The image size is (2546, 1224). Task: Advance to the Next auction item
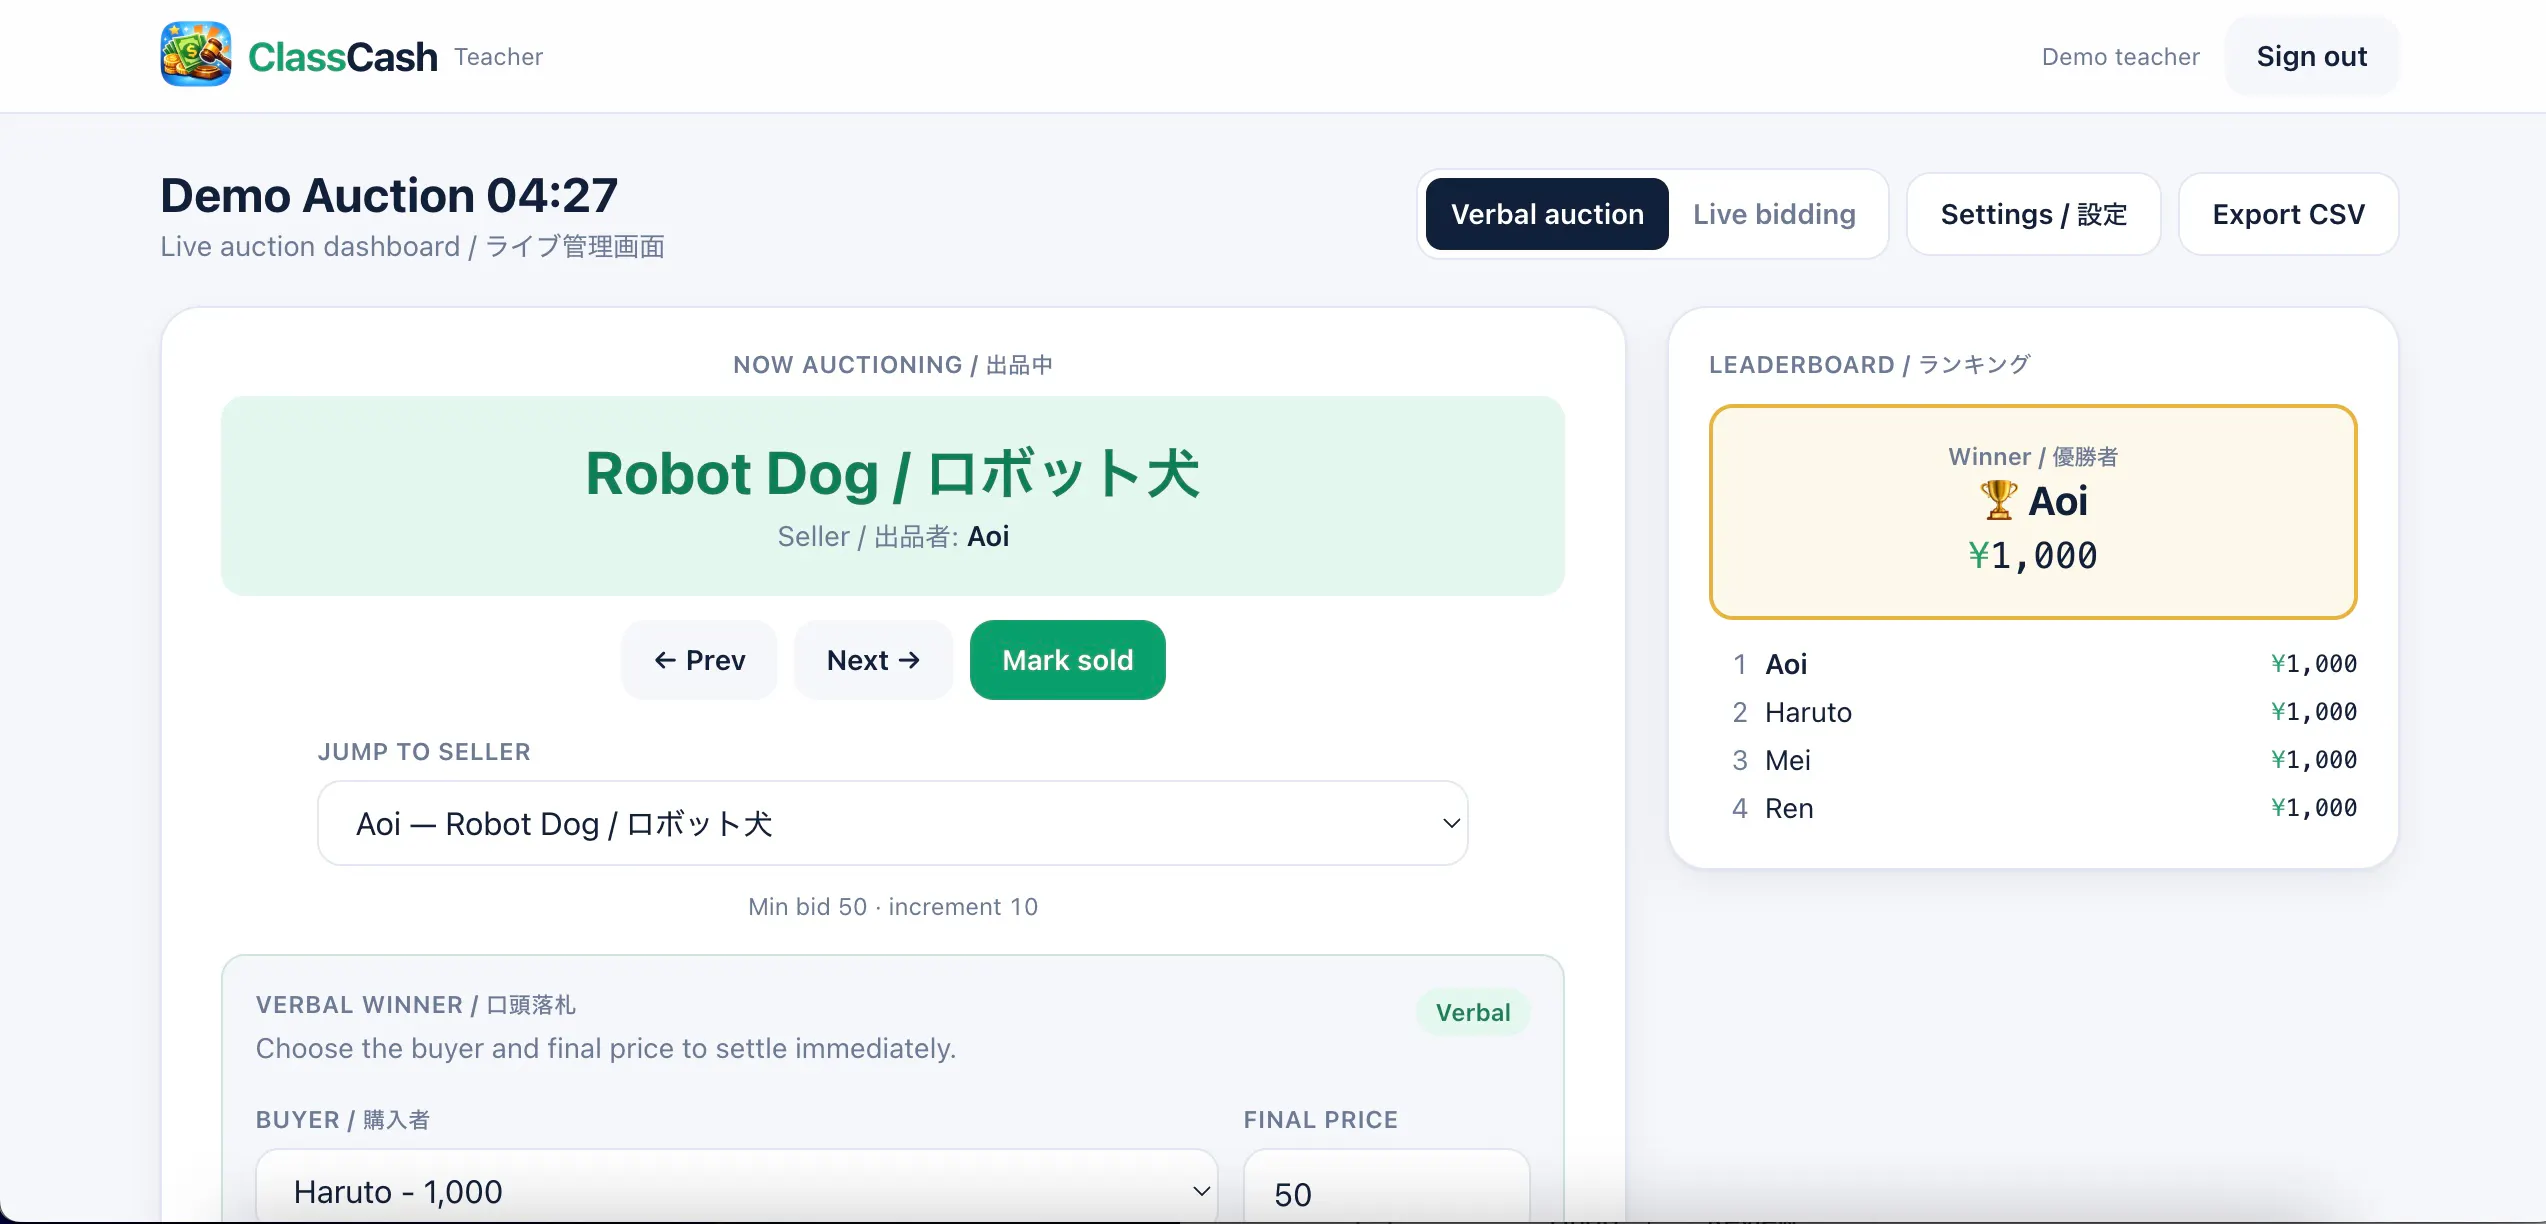873,660
